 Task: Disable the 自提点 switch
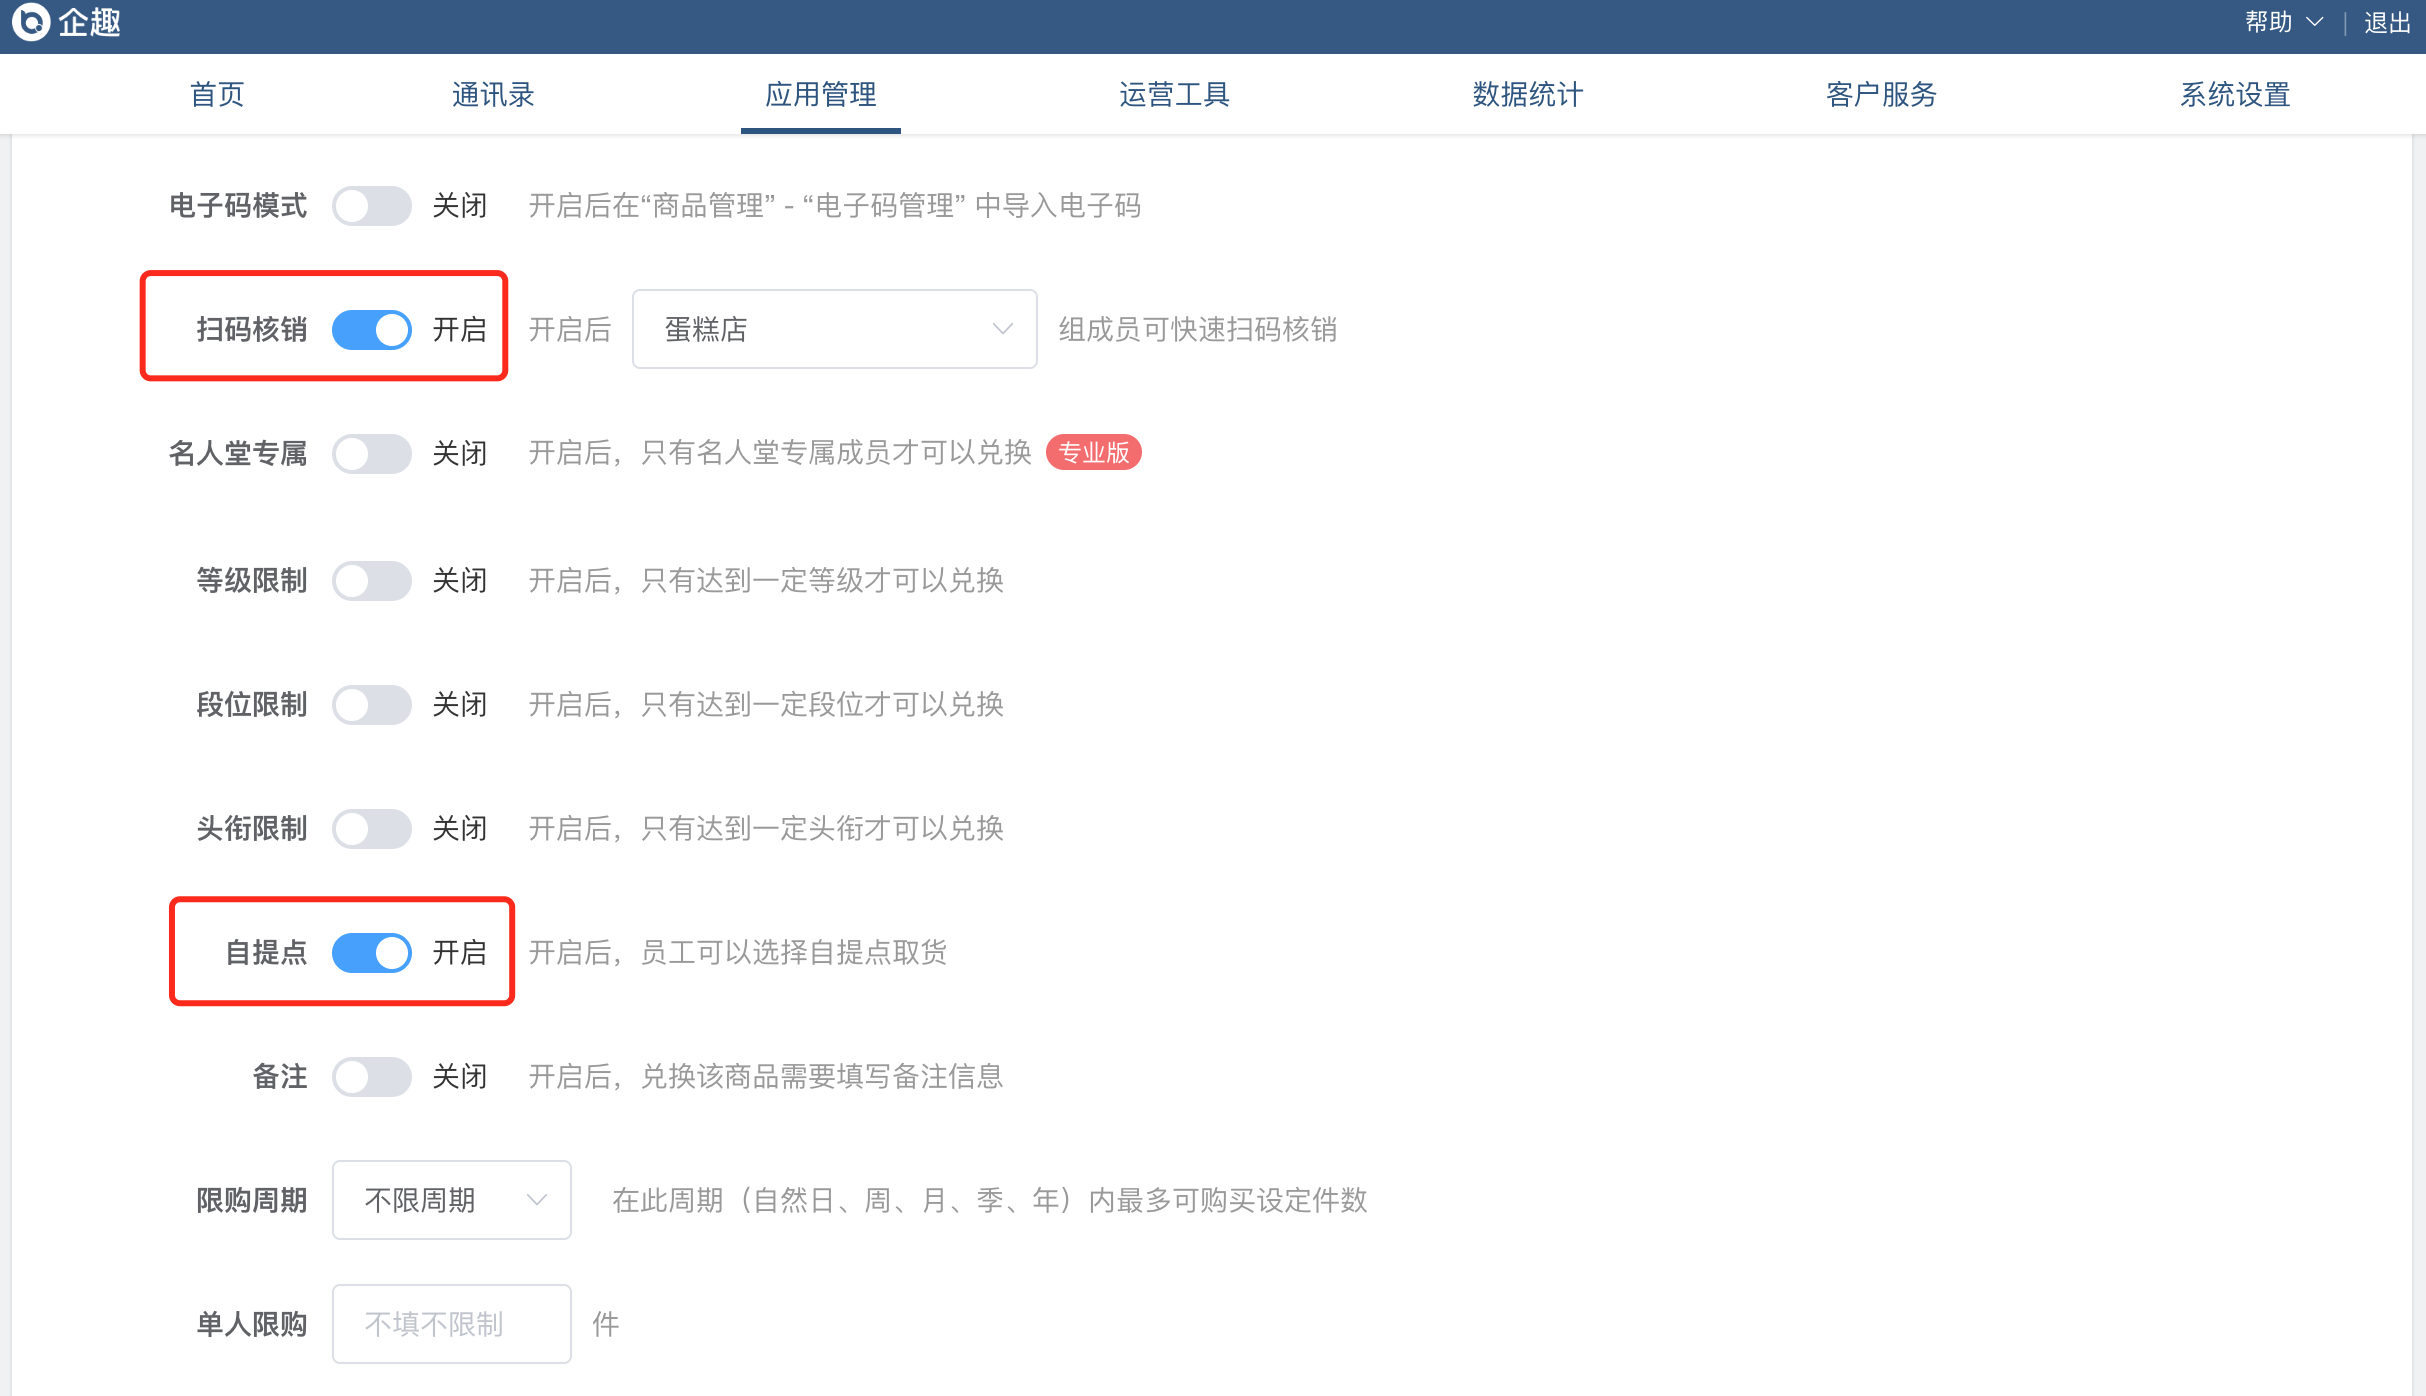pyautogui.click(x=371, y=953)
